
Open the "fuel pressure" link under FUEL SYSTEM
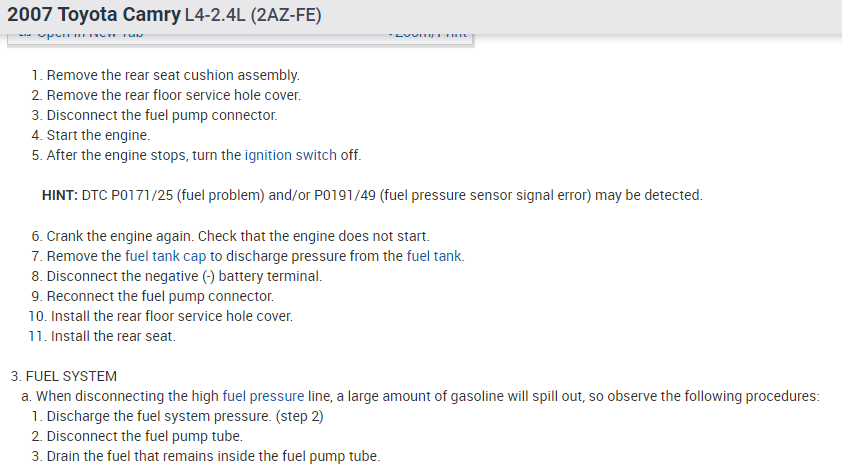[263, 396]
